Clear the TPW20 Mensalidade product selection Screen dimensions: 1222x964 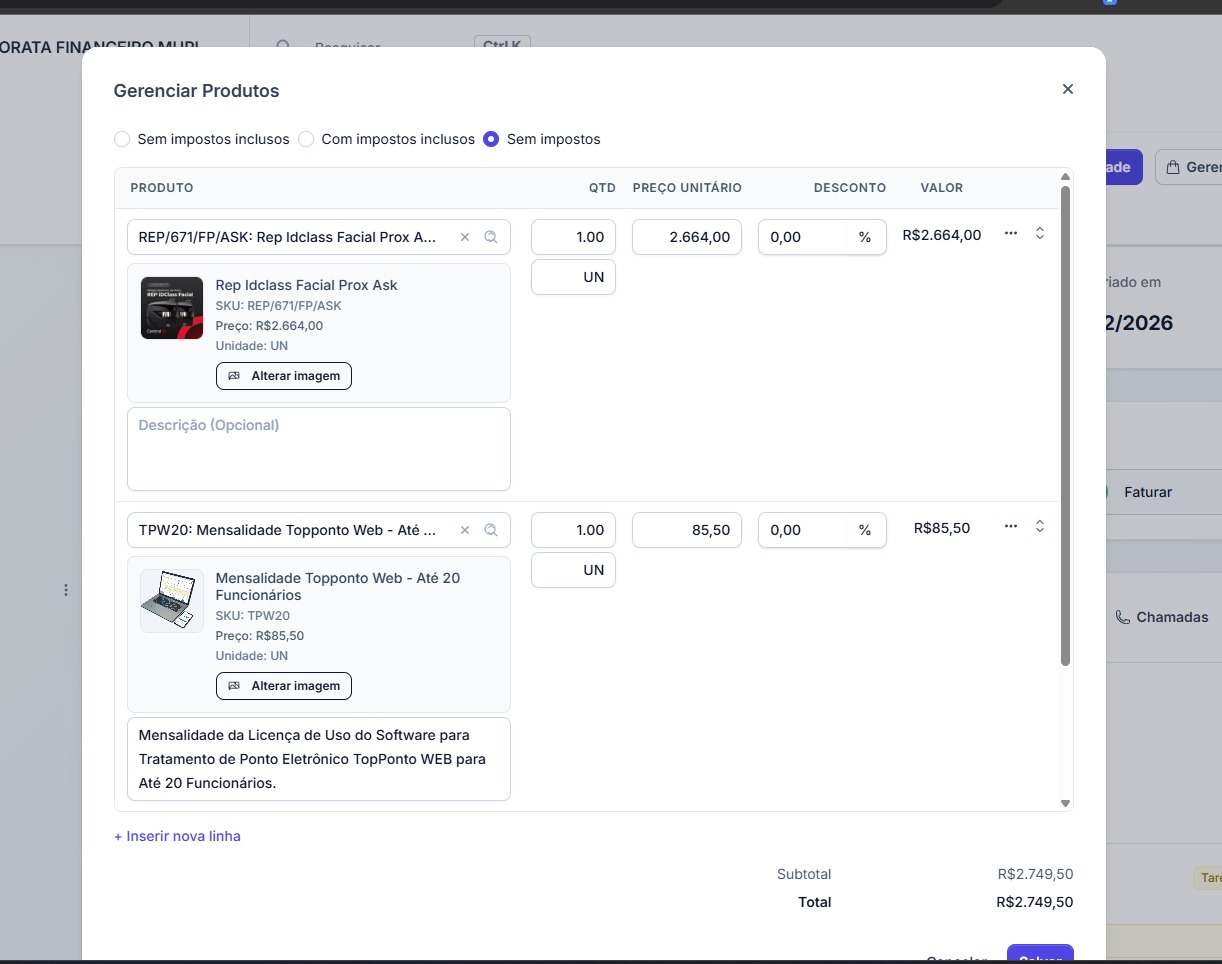click(x=464, y=530)
